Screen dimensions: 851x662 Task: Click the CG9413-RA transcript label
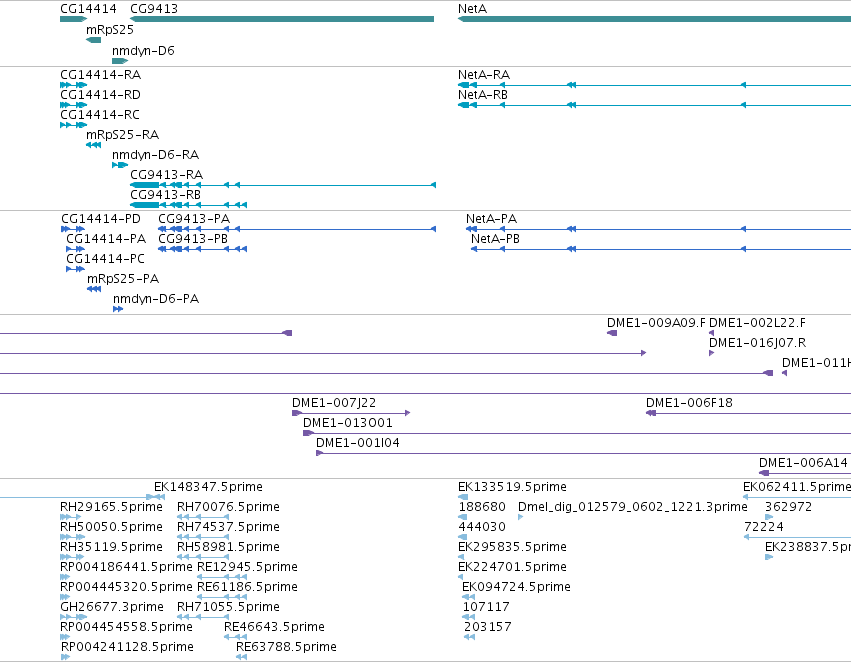(167, 175)
